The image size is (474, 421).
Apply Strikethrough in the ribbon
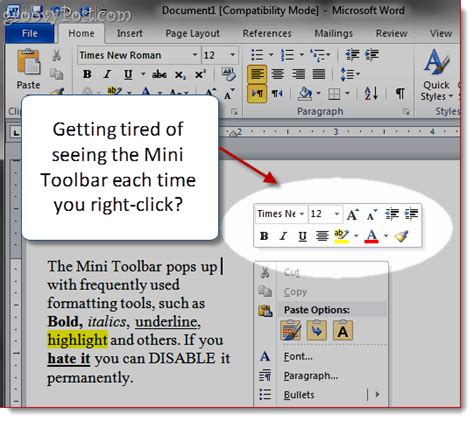[x=159, y=74]
